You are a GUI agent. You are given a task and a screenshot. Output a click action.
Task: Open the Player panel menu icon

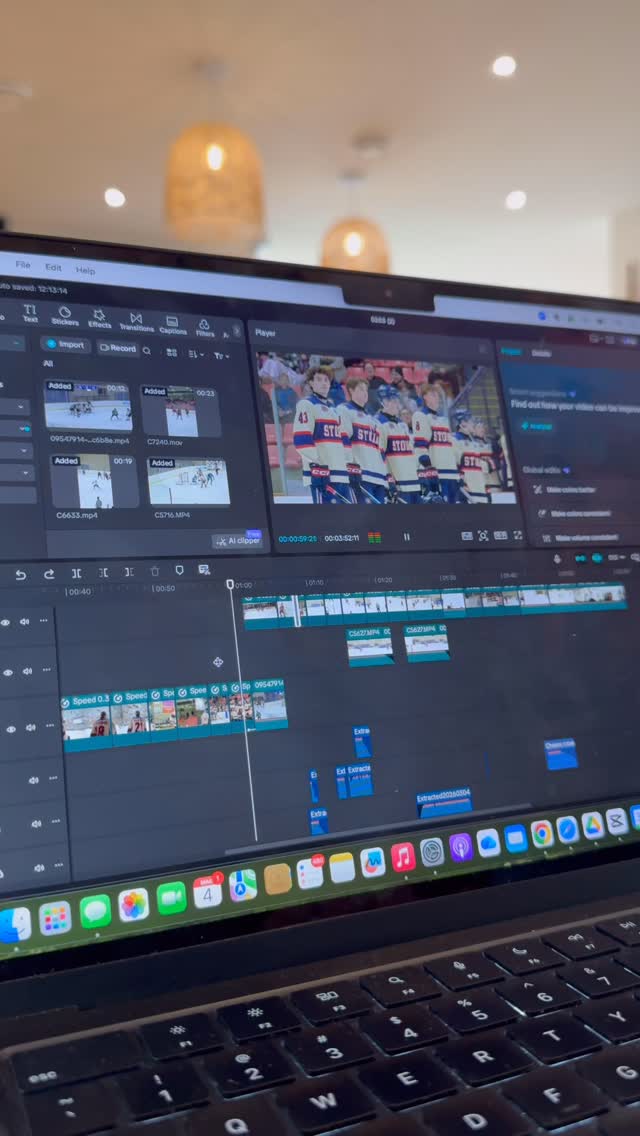click(483, 349)
